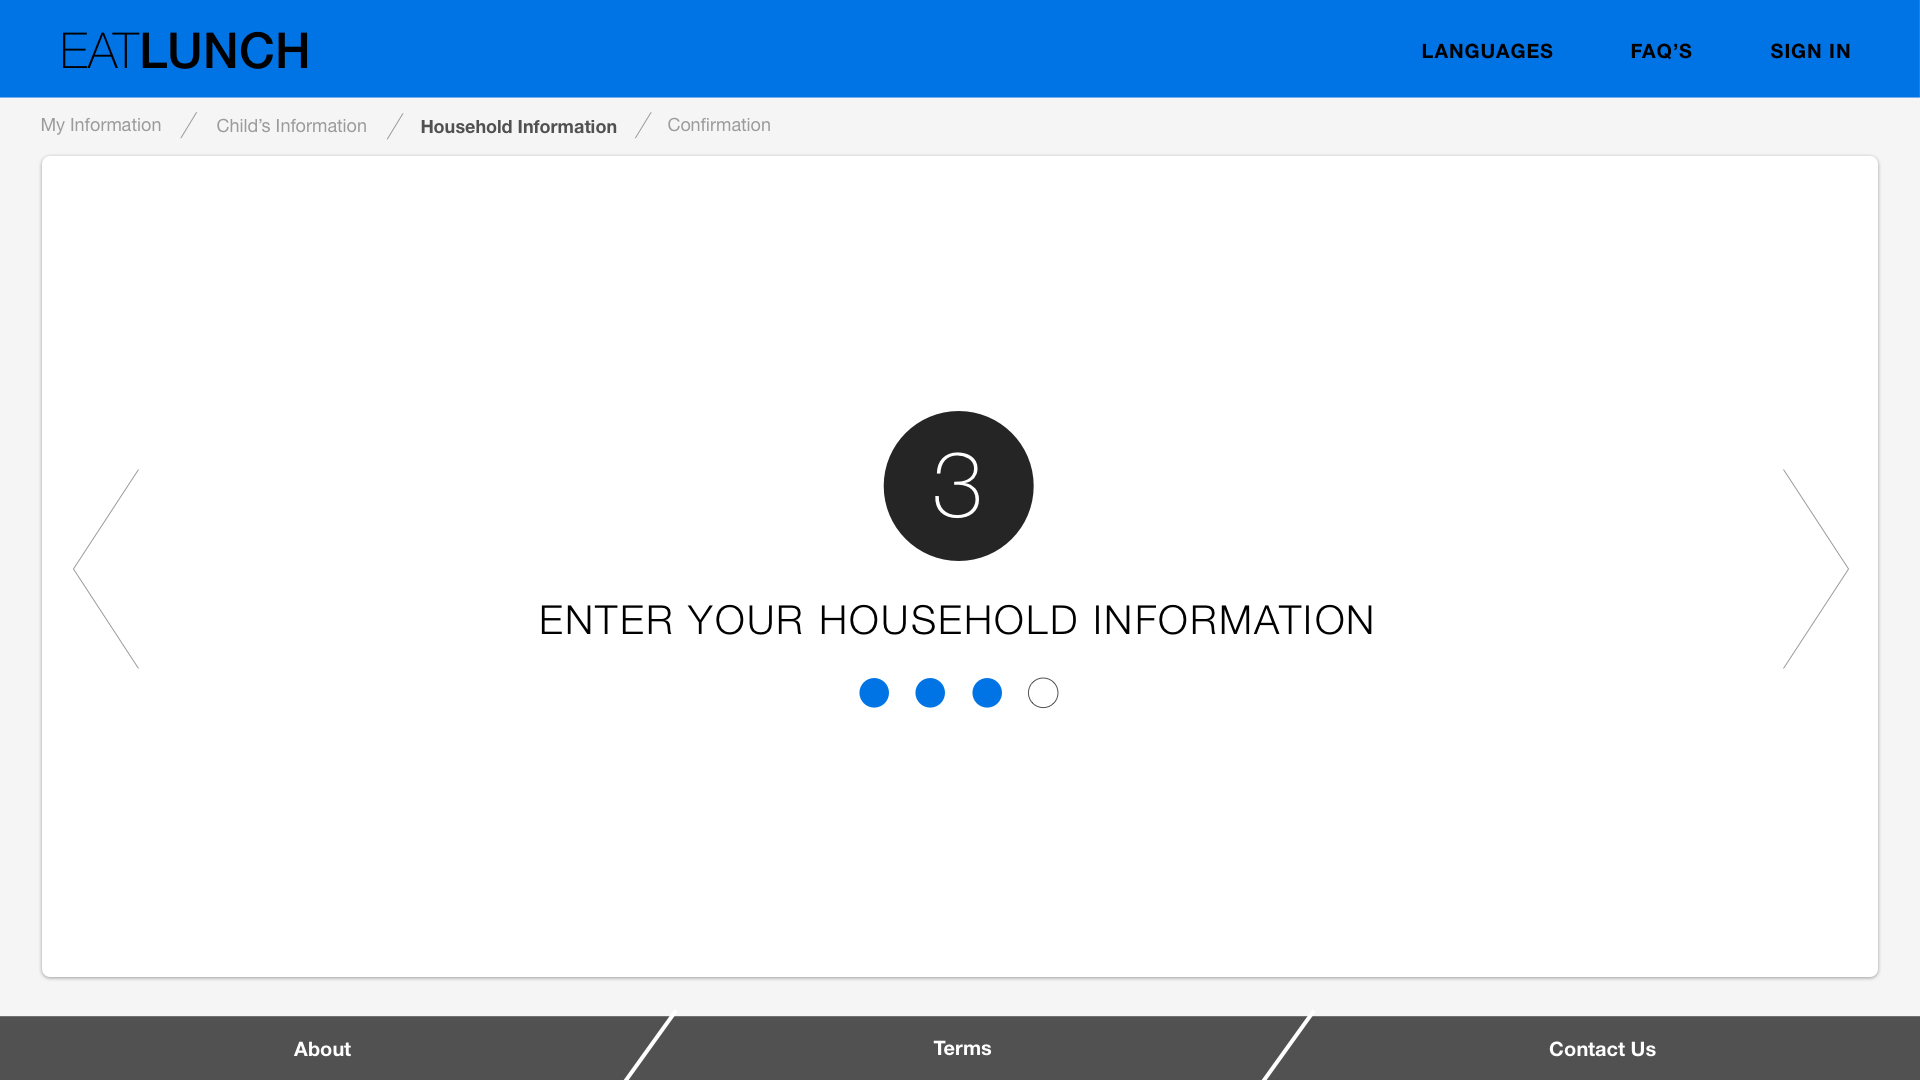This screenshot has width=1920, height=1080.
Task: Select the third blue progress dot
Action: click(987, 693)
